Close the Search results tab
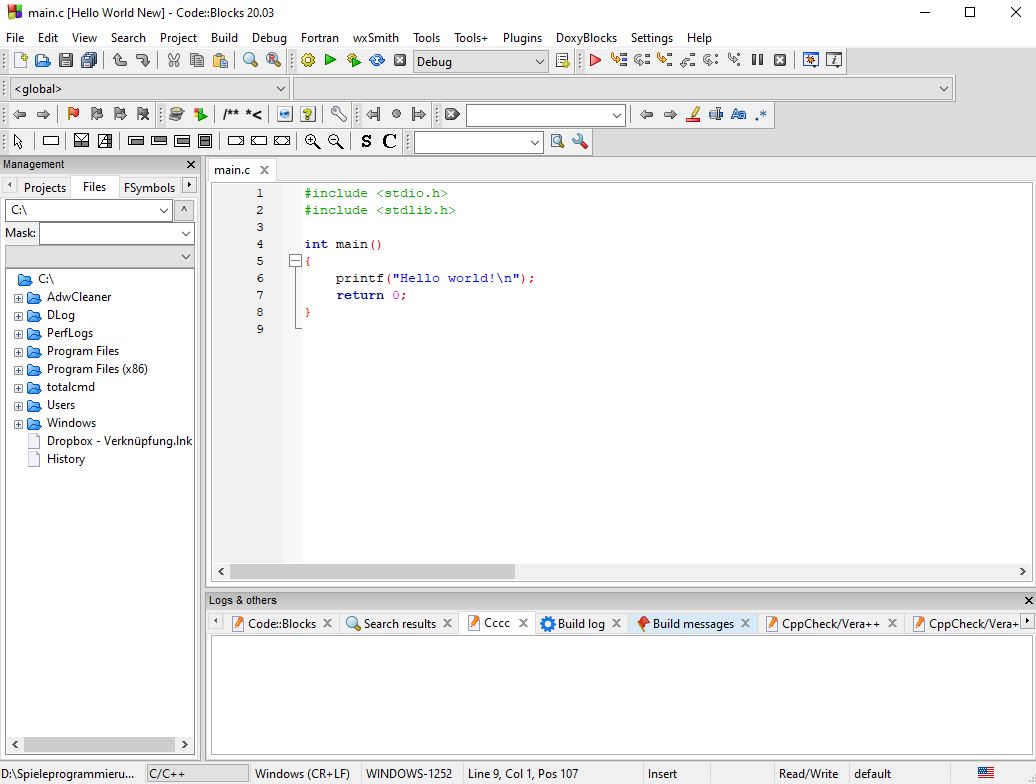 (x=448, y=624)
